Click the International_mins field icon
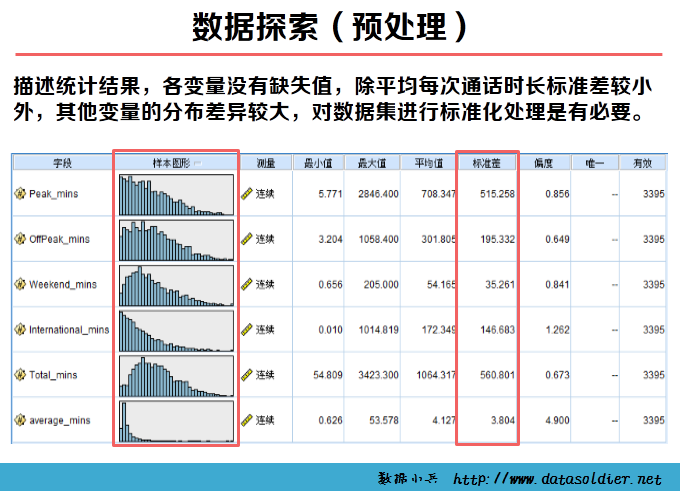The width and height of the screenshot is (680, 491). [20, 330]
